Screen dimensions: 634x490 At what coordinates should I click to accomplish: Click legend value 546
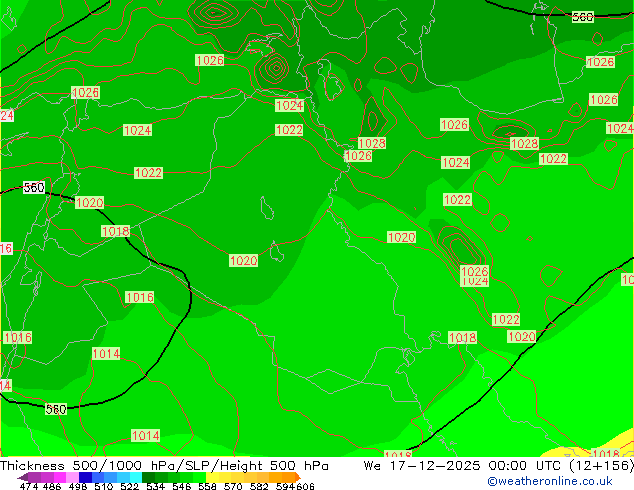pos(182,486)
